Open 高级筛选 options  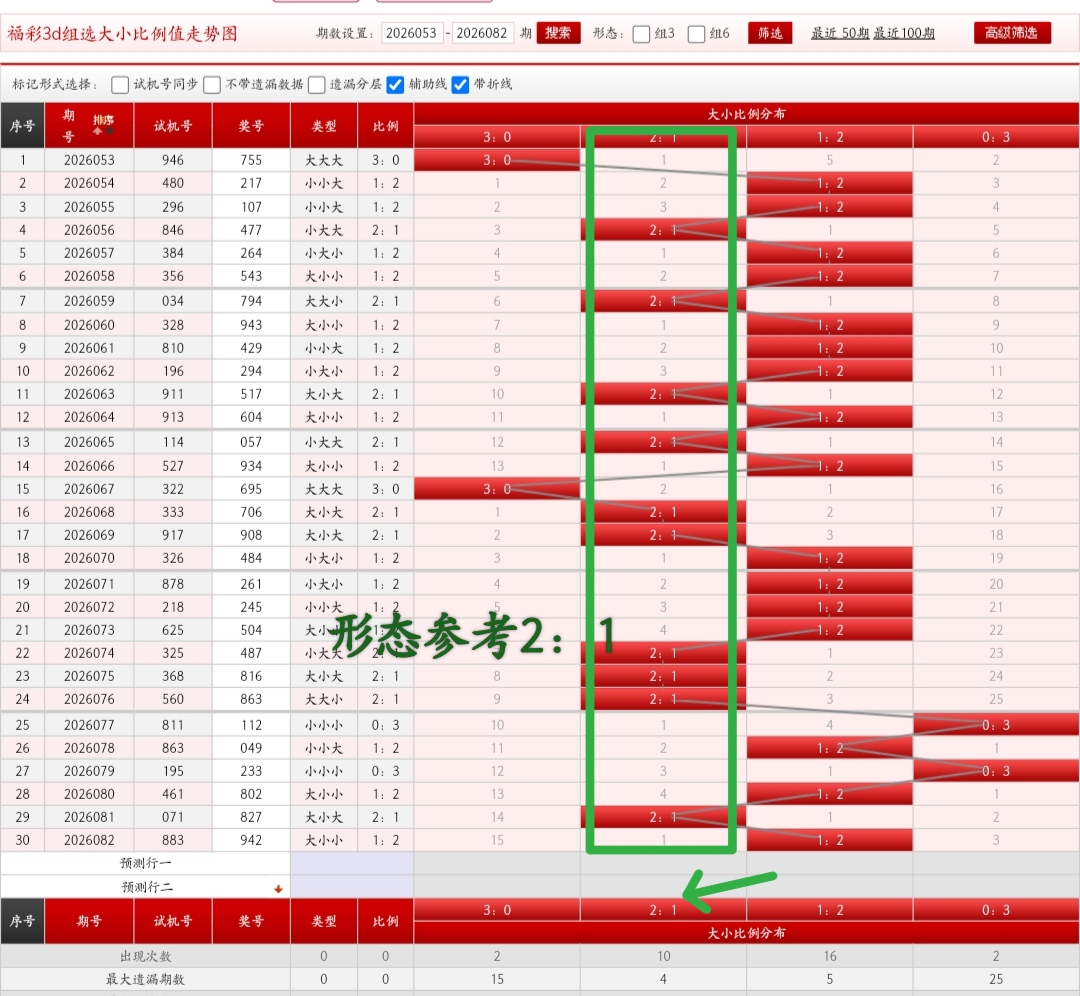1012,33
